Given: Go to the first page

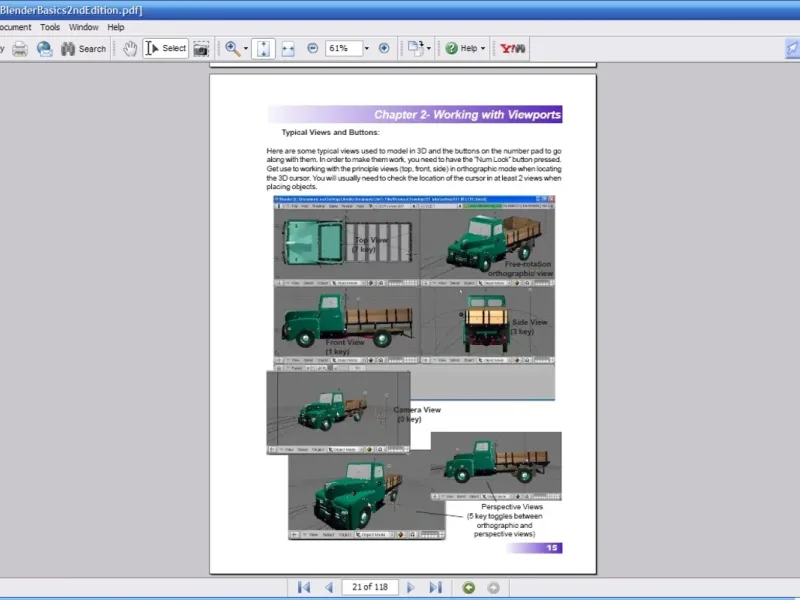Looking at the screenshot, I should pyautogui.click(x=304, y=587).
